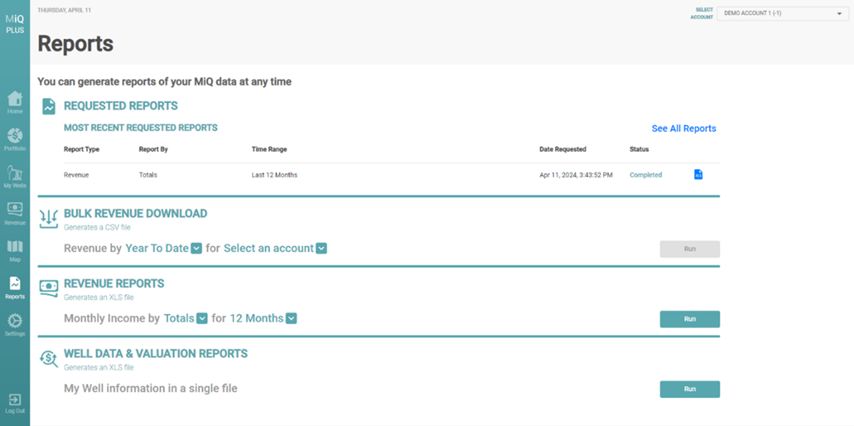Run the Revenue Reports monthly income report

point(690,319)
